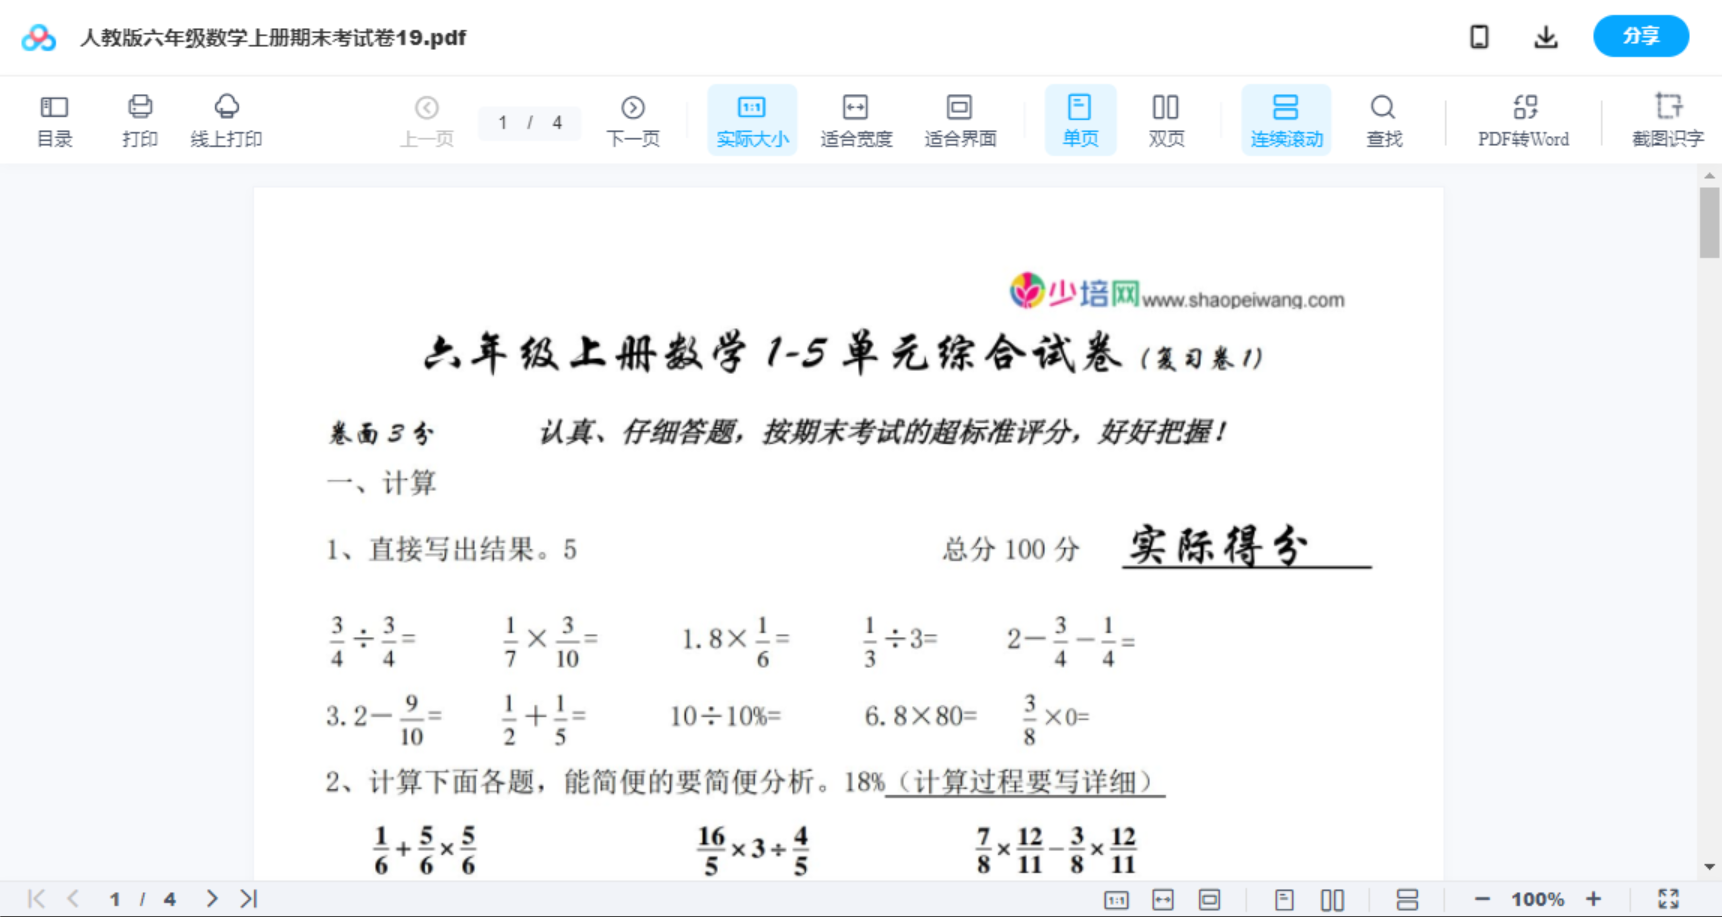Enable 适合宽度 fit-width view
1722x917 pixels.
click(x=855, y=119)
